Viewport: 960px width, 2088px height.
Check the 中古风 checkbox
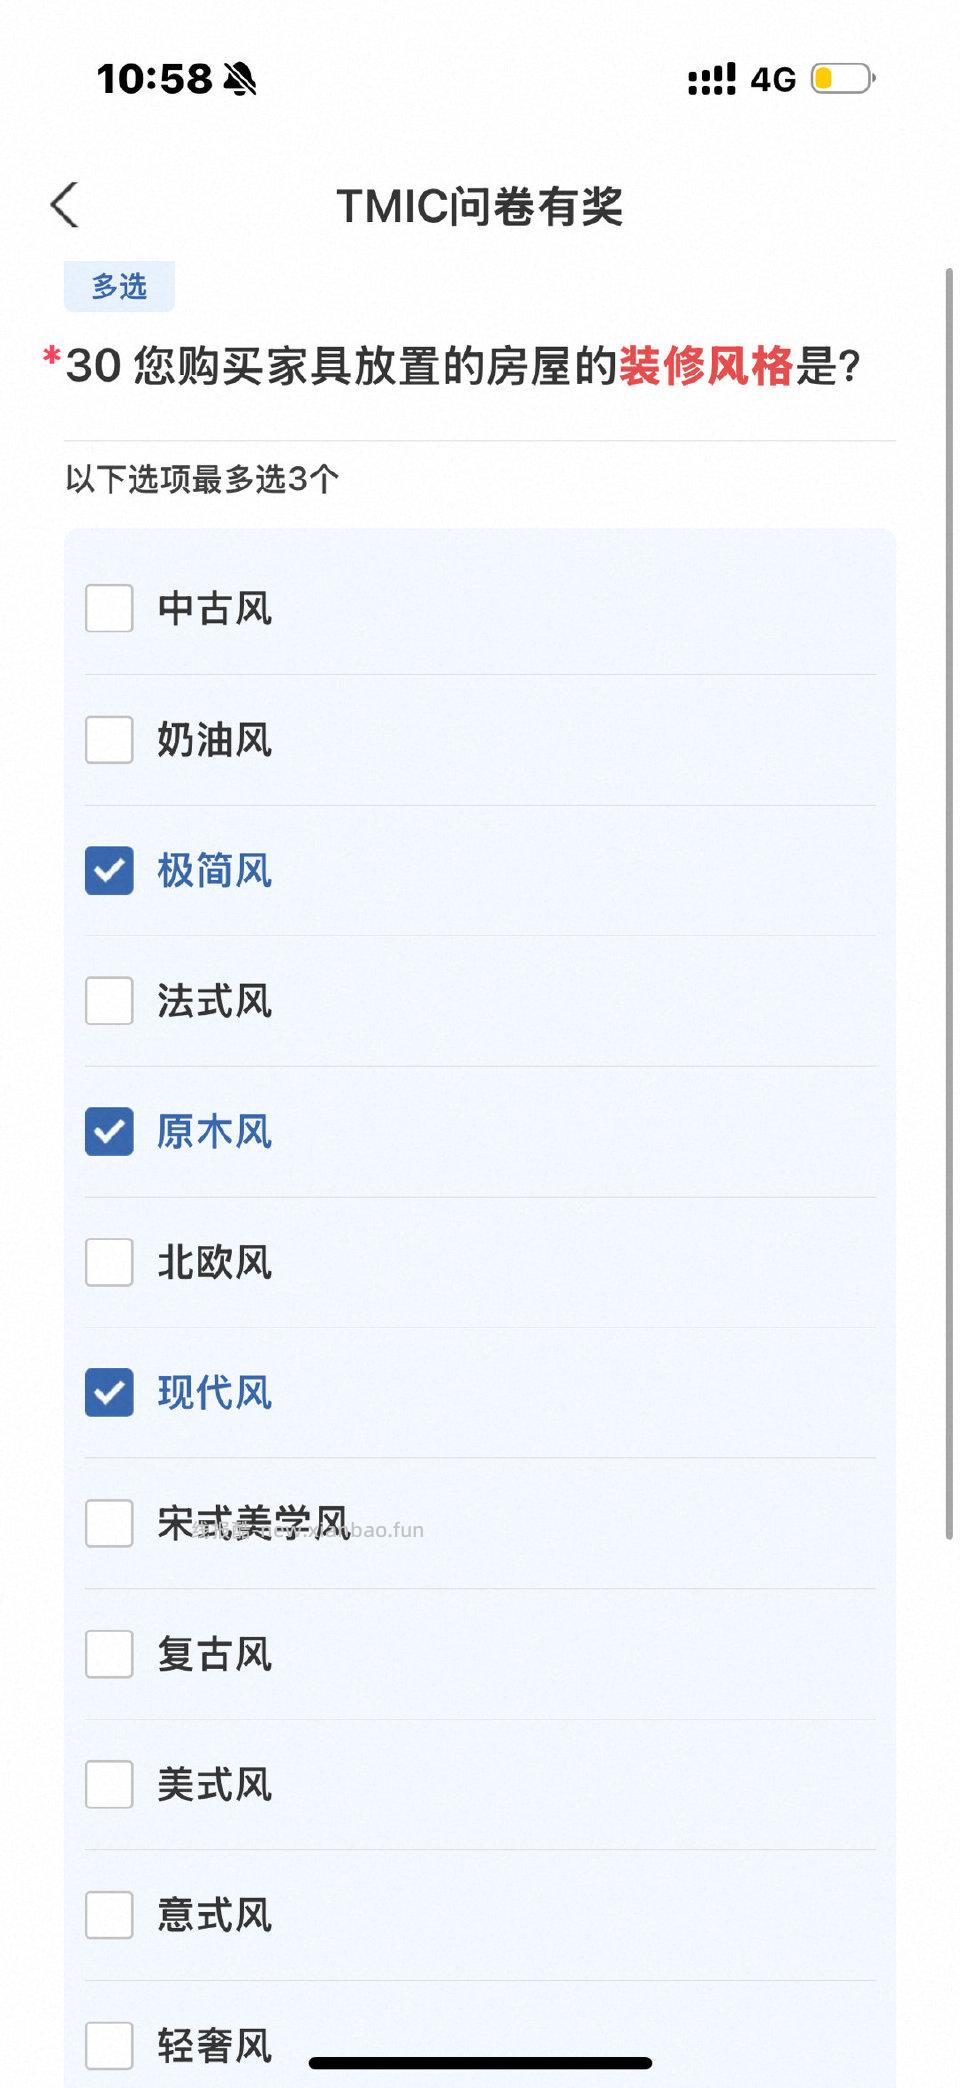pyautogui.click(x=109, y=608)
